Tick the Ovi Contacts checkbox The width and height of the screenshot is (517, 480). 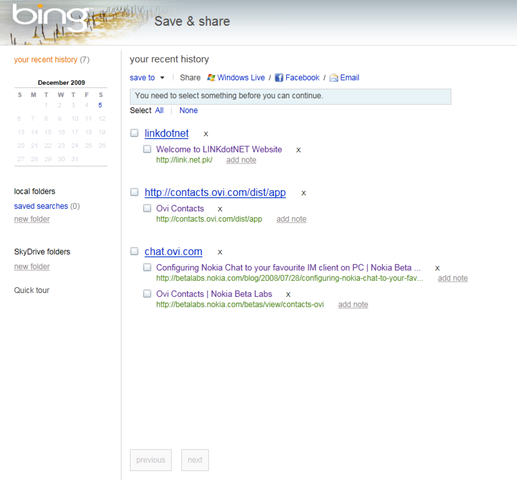coord(147,208)
